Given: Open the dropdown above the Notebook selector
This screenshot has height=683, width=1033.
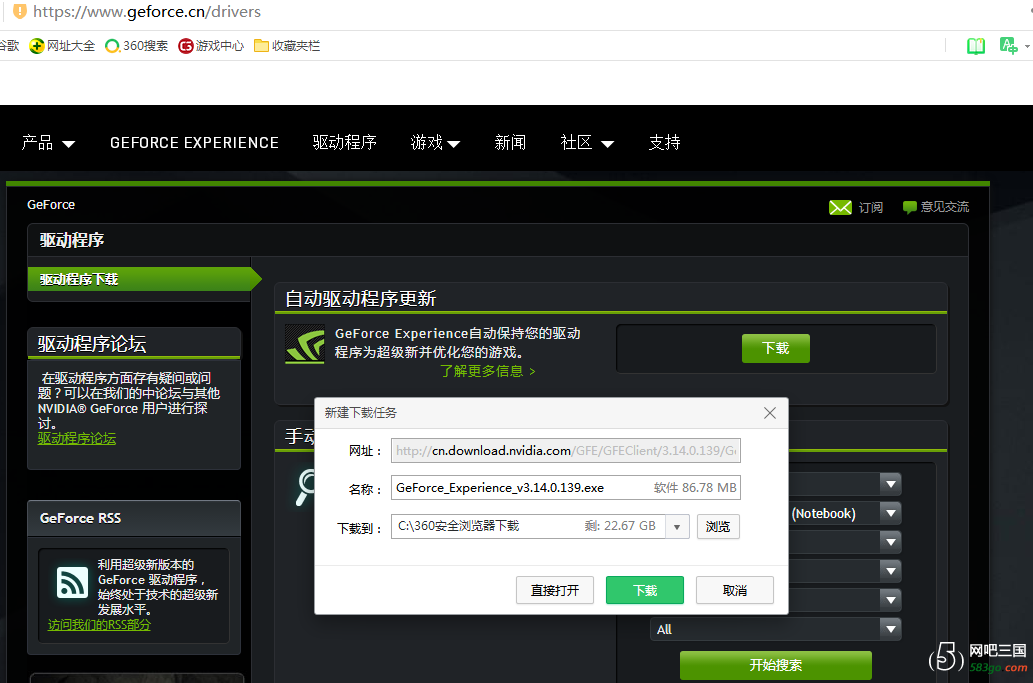Looking at the screenshot, I should click(891, 485).
